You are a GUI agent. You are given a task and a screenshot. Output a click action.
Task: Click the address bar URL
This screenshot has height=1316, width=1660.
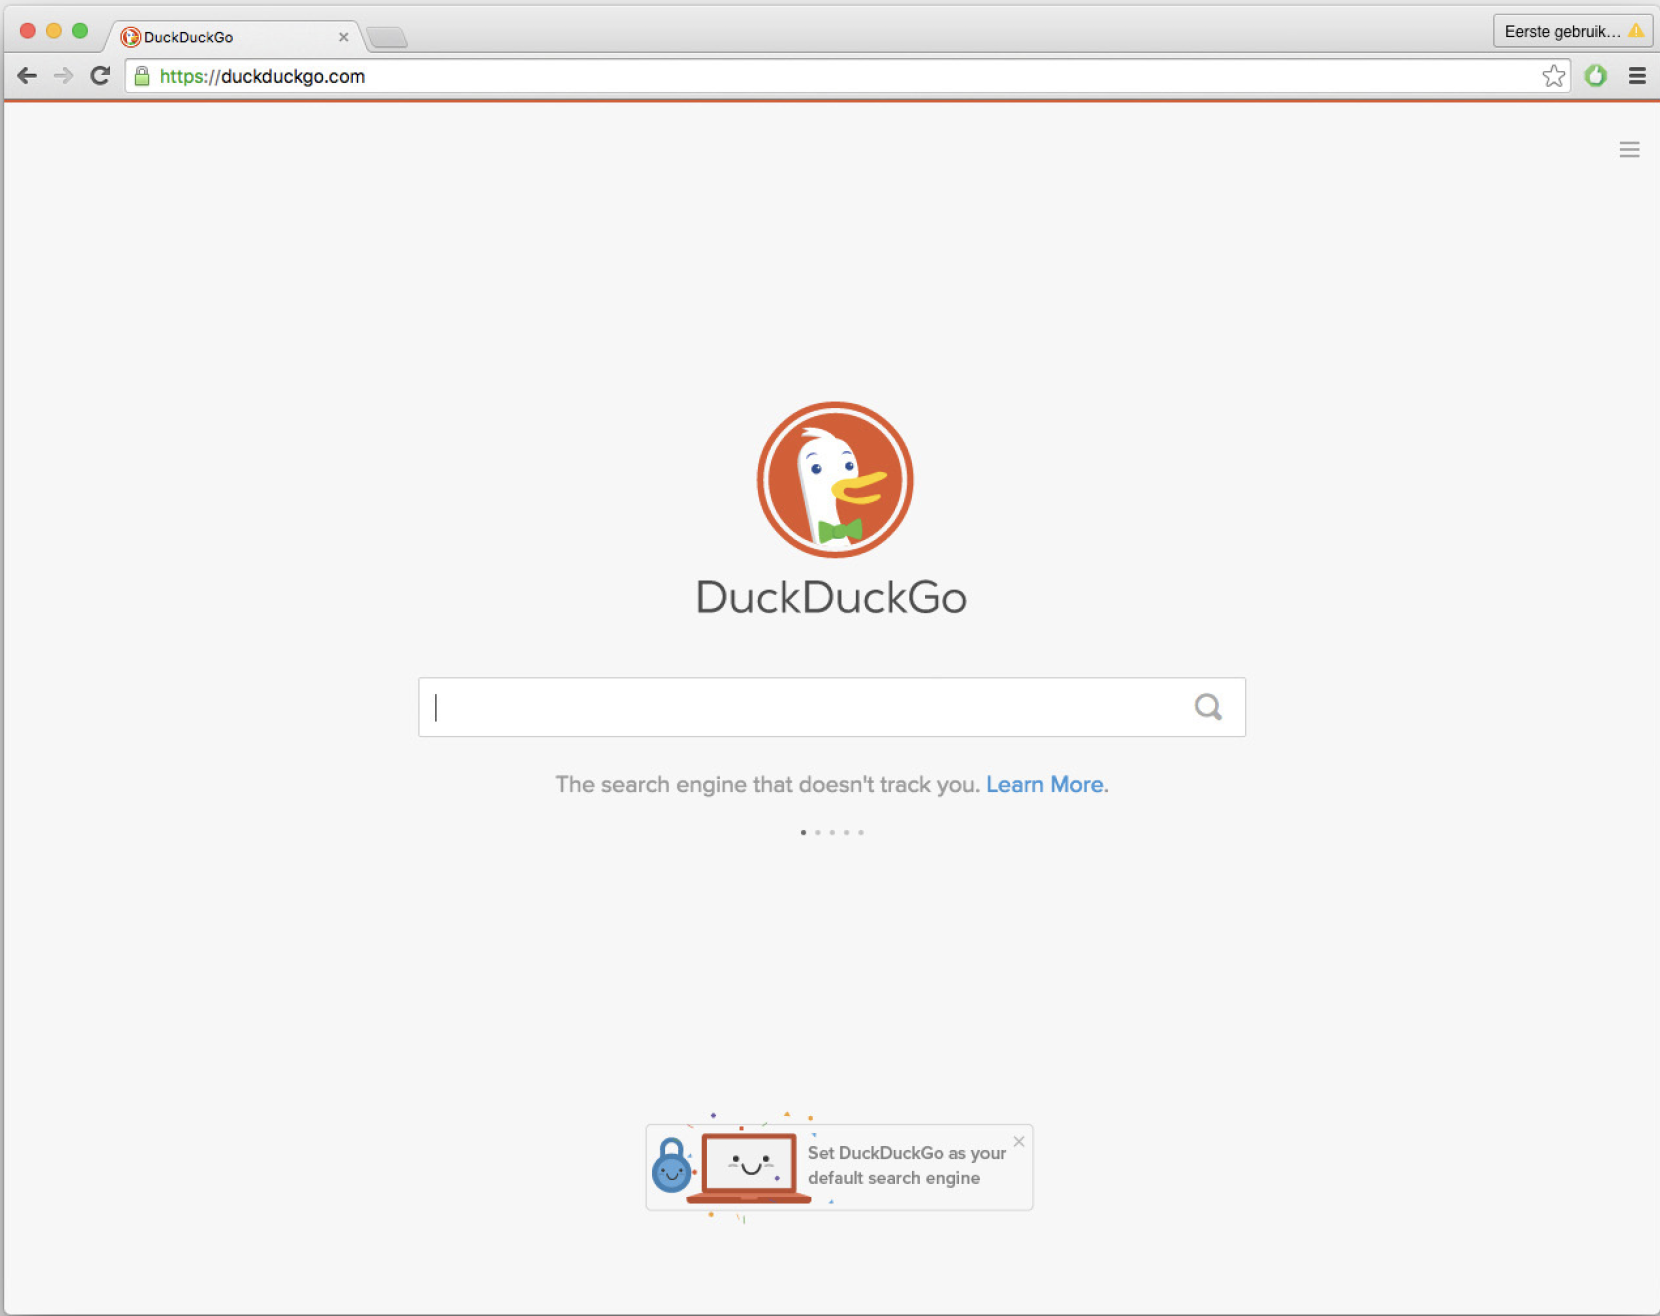point(262,76)
